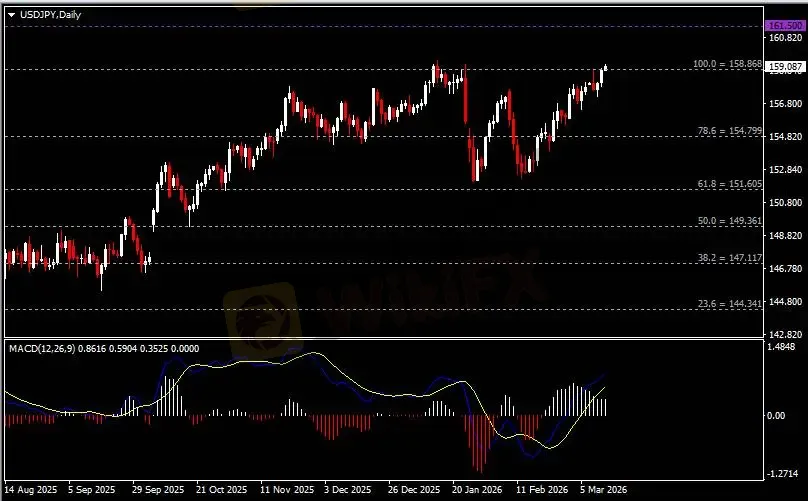Click the USDJPY,Daily chart title
Viewport: 808px width, 501px height.
point(48,14)
